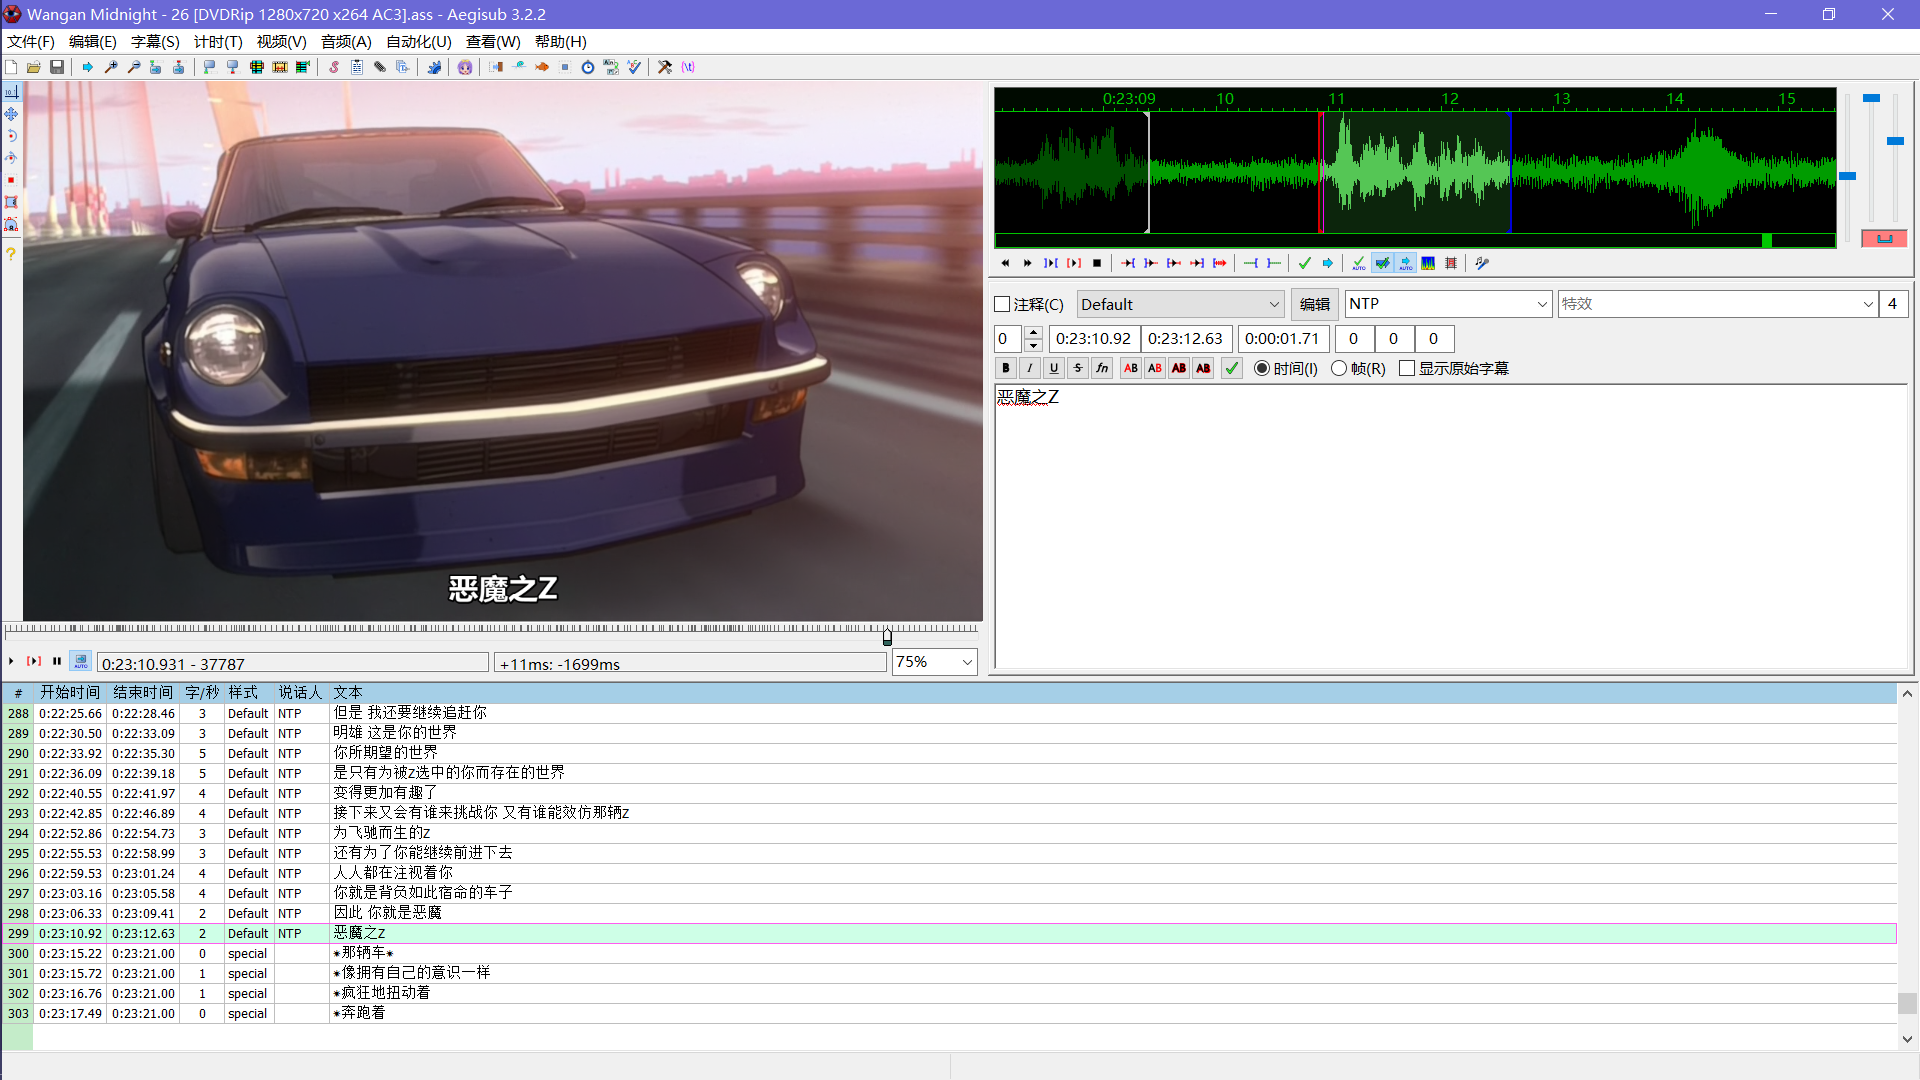Open the 自动化(U) menu
The image size is (1920, 1080).
[418, 41]
